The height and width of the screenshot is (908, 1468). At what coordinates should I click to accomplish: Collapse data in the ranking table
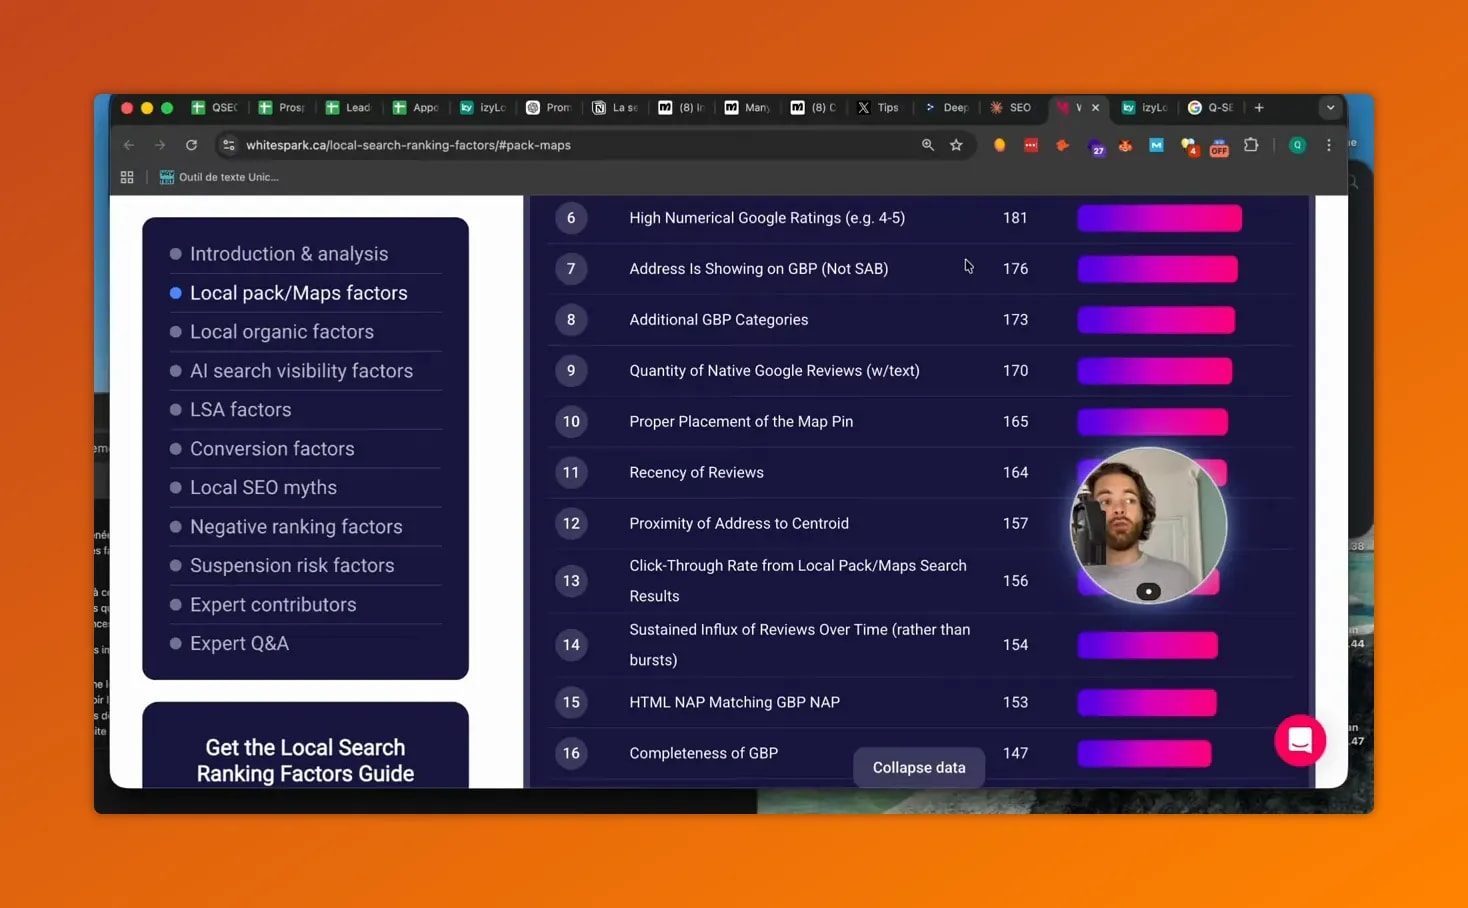(918, 767)
